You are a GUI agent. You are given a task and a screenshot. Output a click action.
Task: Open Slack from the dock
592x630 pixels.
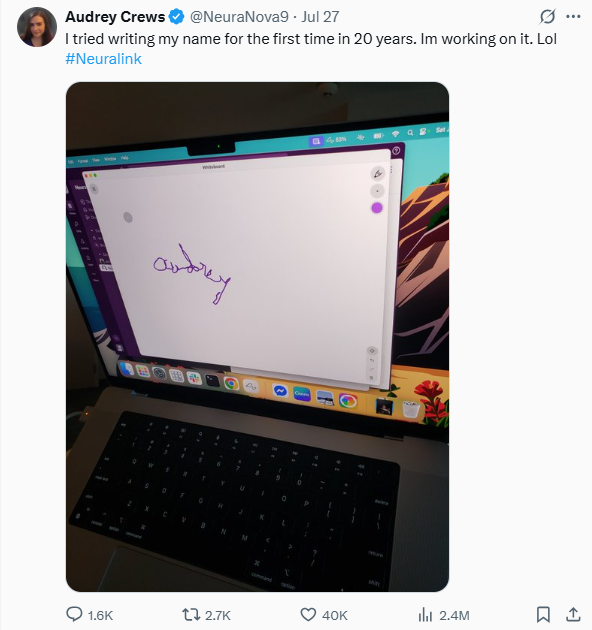click(x=194, y=378)
